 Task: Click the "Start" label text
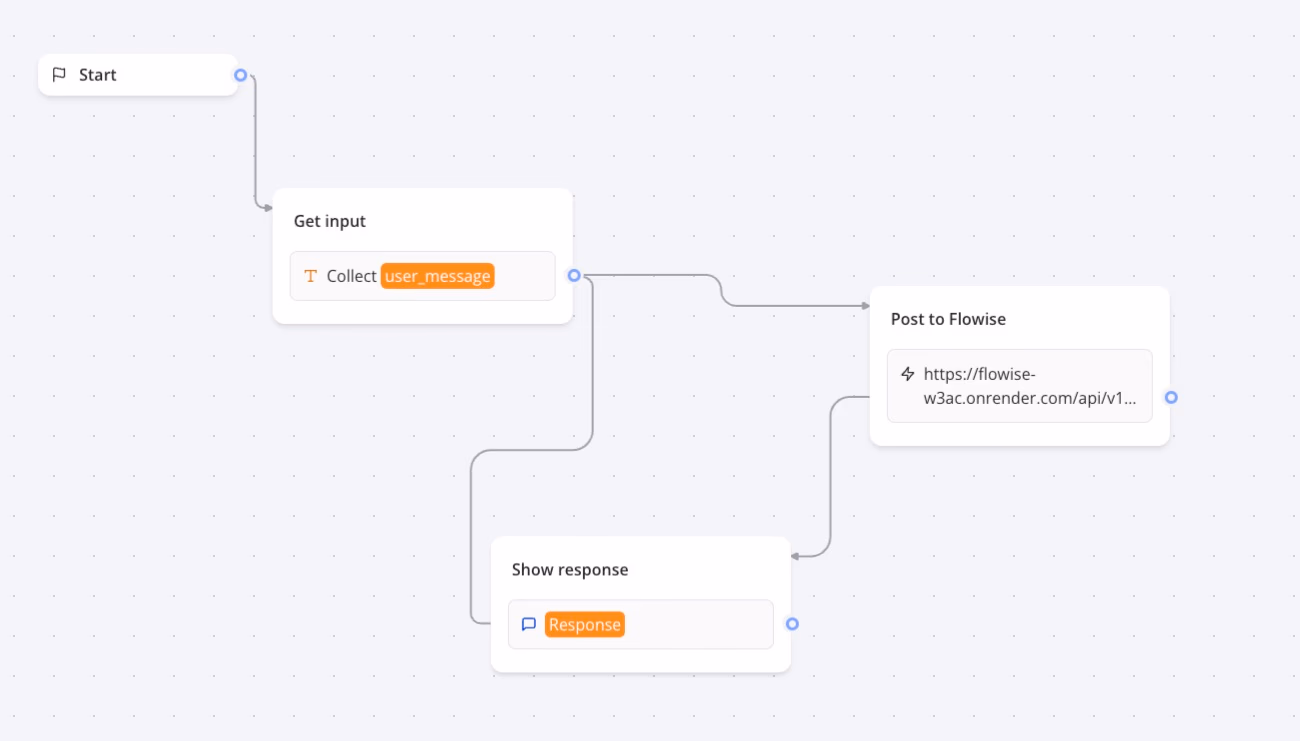(x=98, y=75)
